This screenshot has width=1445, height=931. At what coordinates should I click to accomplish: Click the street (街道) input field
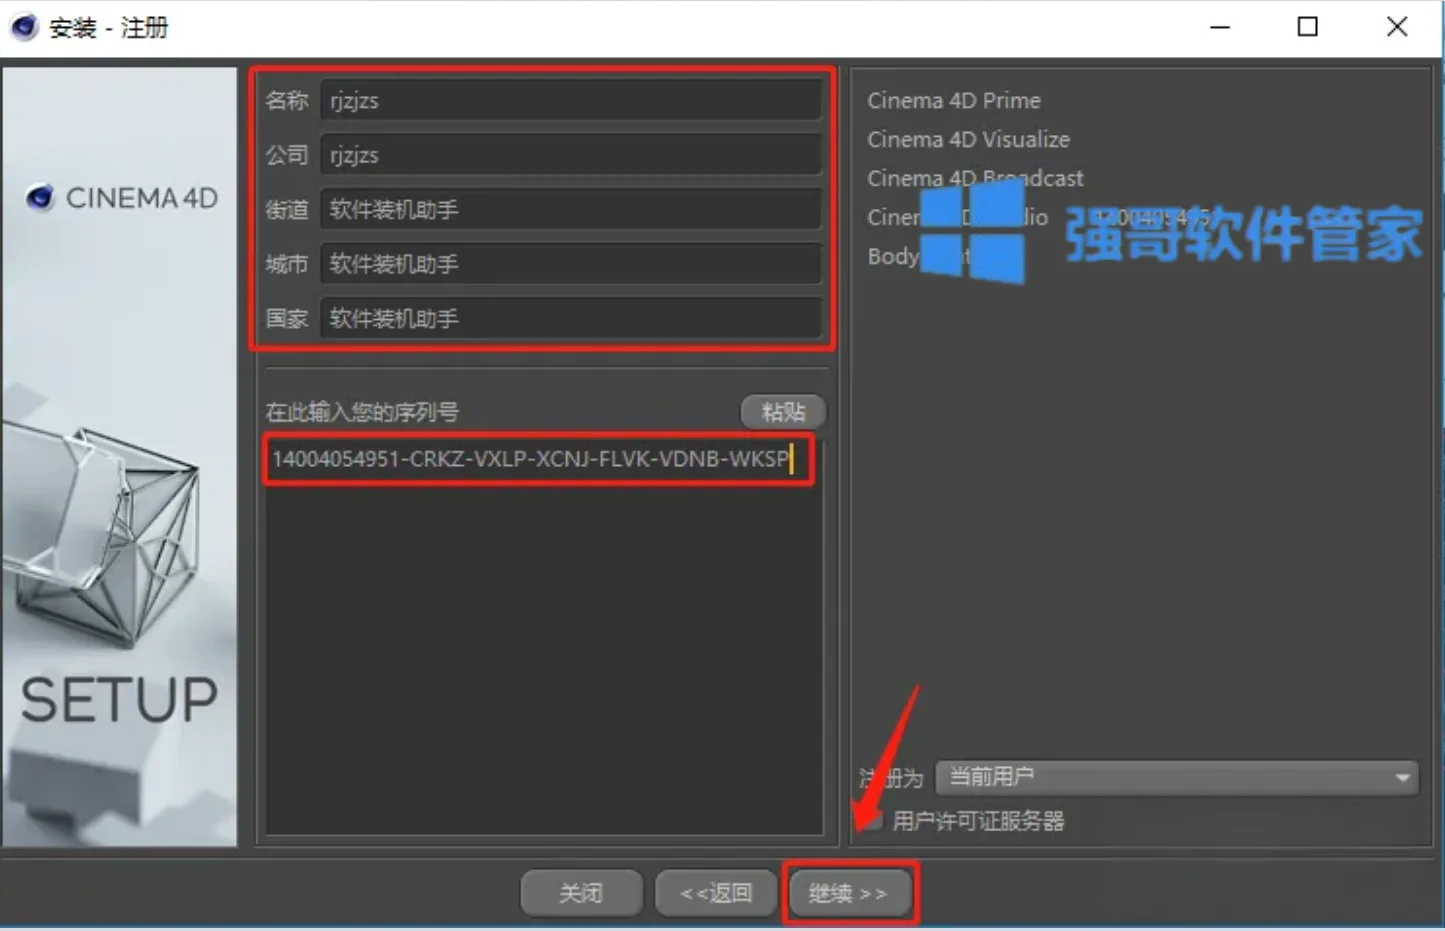tap(571, 210)
